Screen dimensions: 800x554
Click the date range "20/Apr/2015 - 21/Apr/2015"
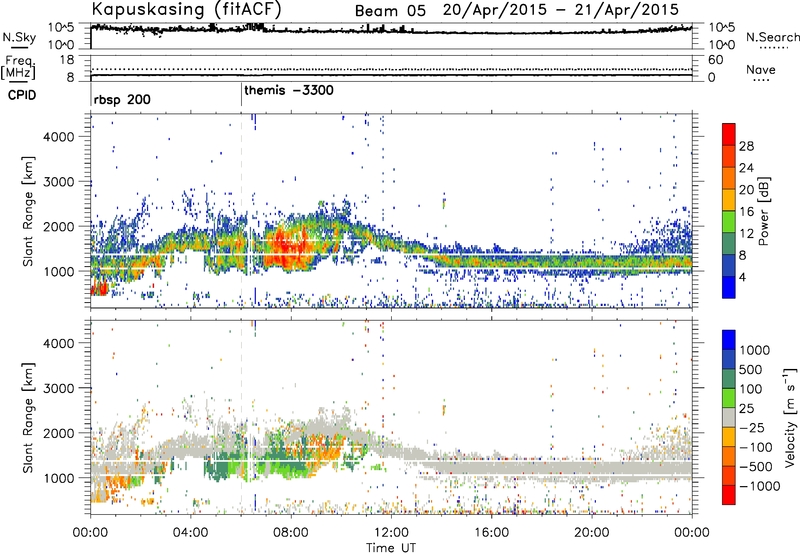click(561, 10)
